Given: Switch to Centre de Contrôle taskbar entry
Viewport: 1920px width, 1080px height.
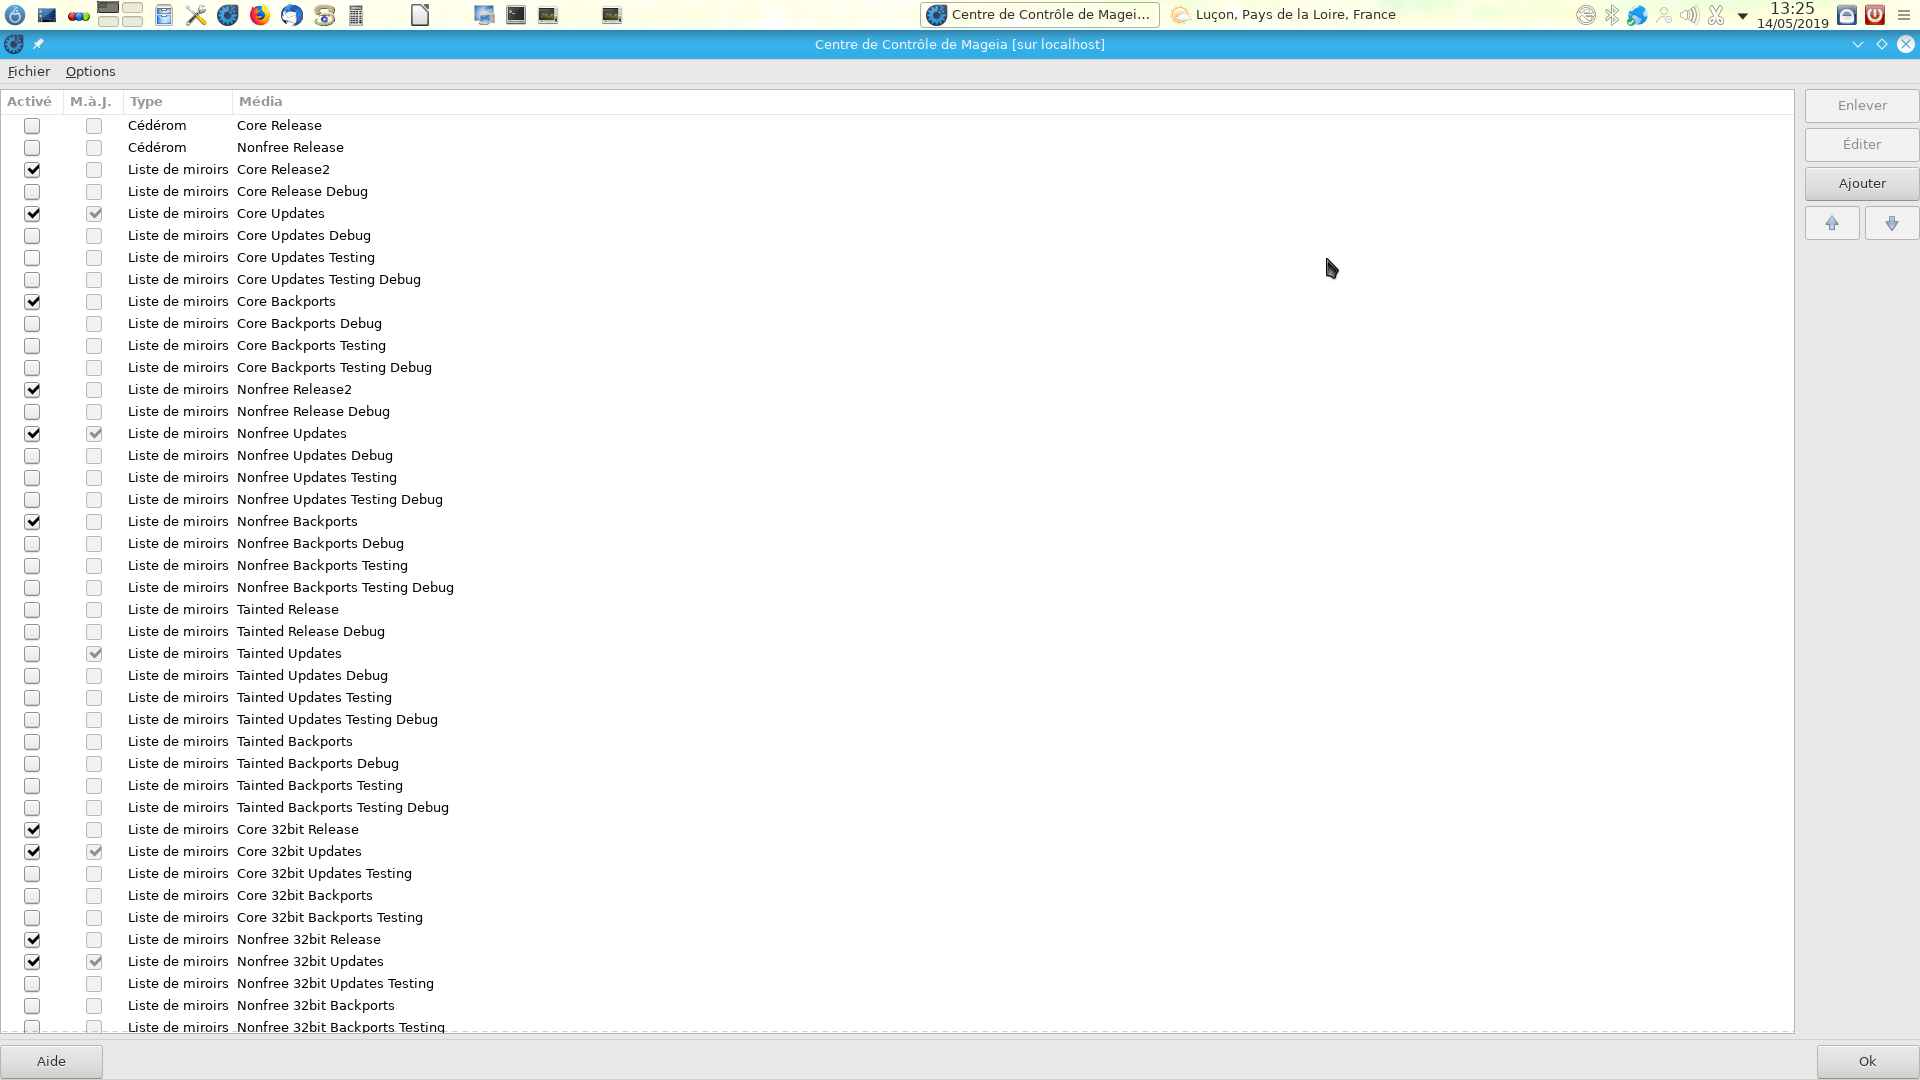Looking at the screenshot, I should (1040, 15).
